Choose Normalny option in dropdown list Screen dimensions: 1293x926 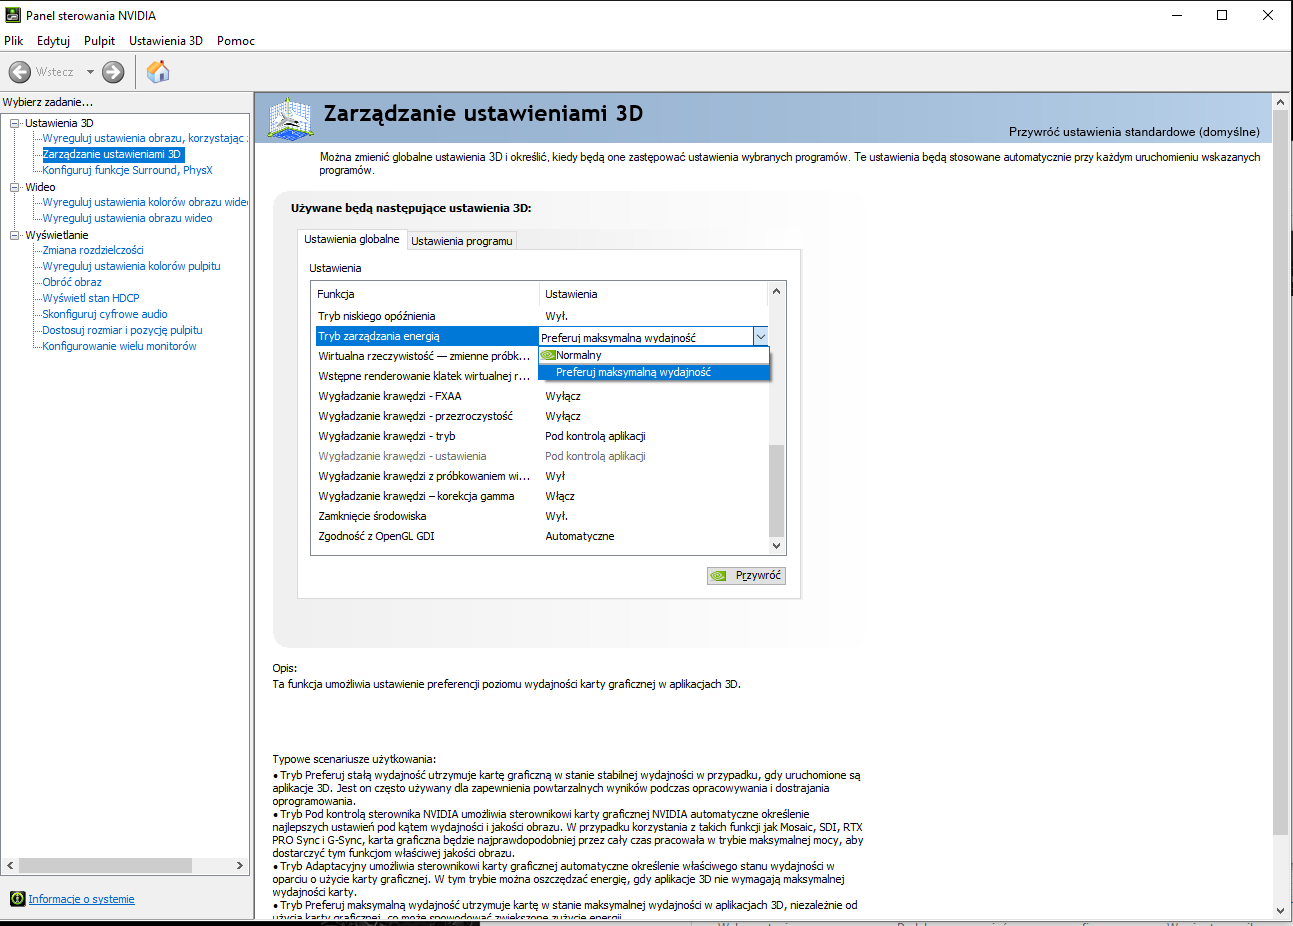(654, 355)
